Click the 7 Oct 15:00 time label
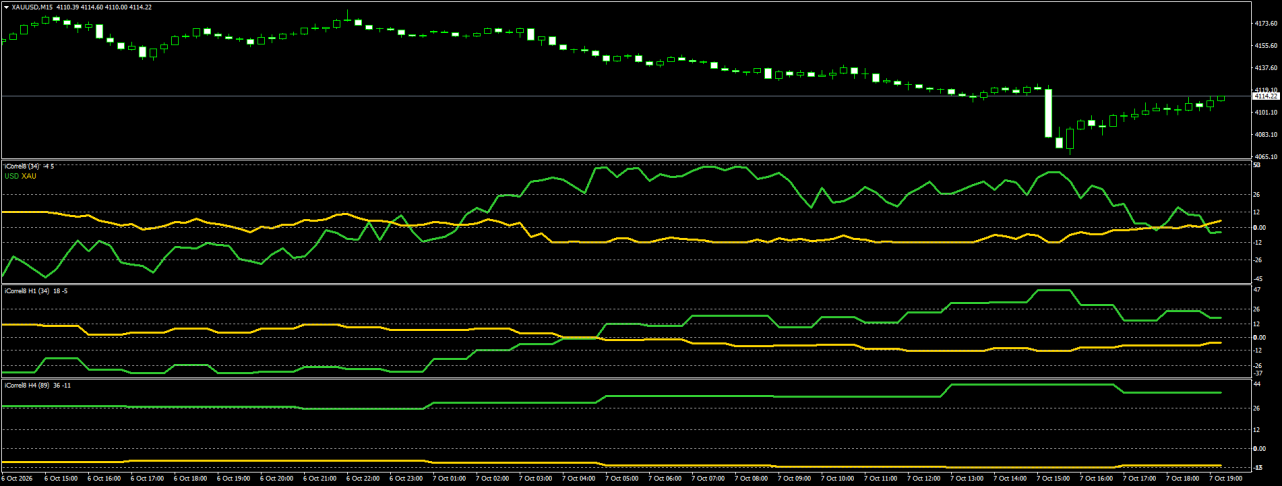 [x=1054, y=479]
